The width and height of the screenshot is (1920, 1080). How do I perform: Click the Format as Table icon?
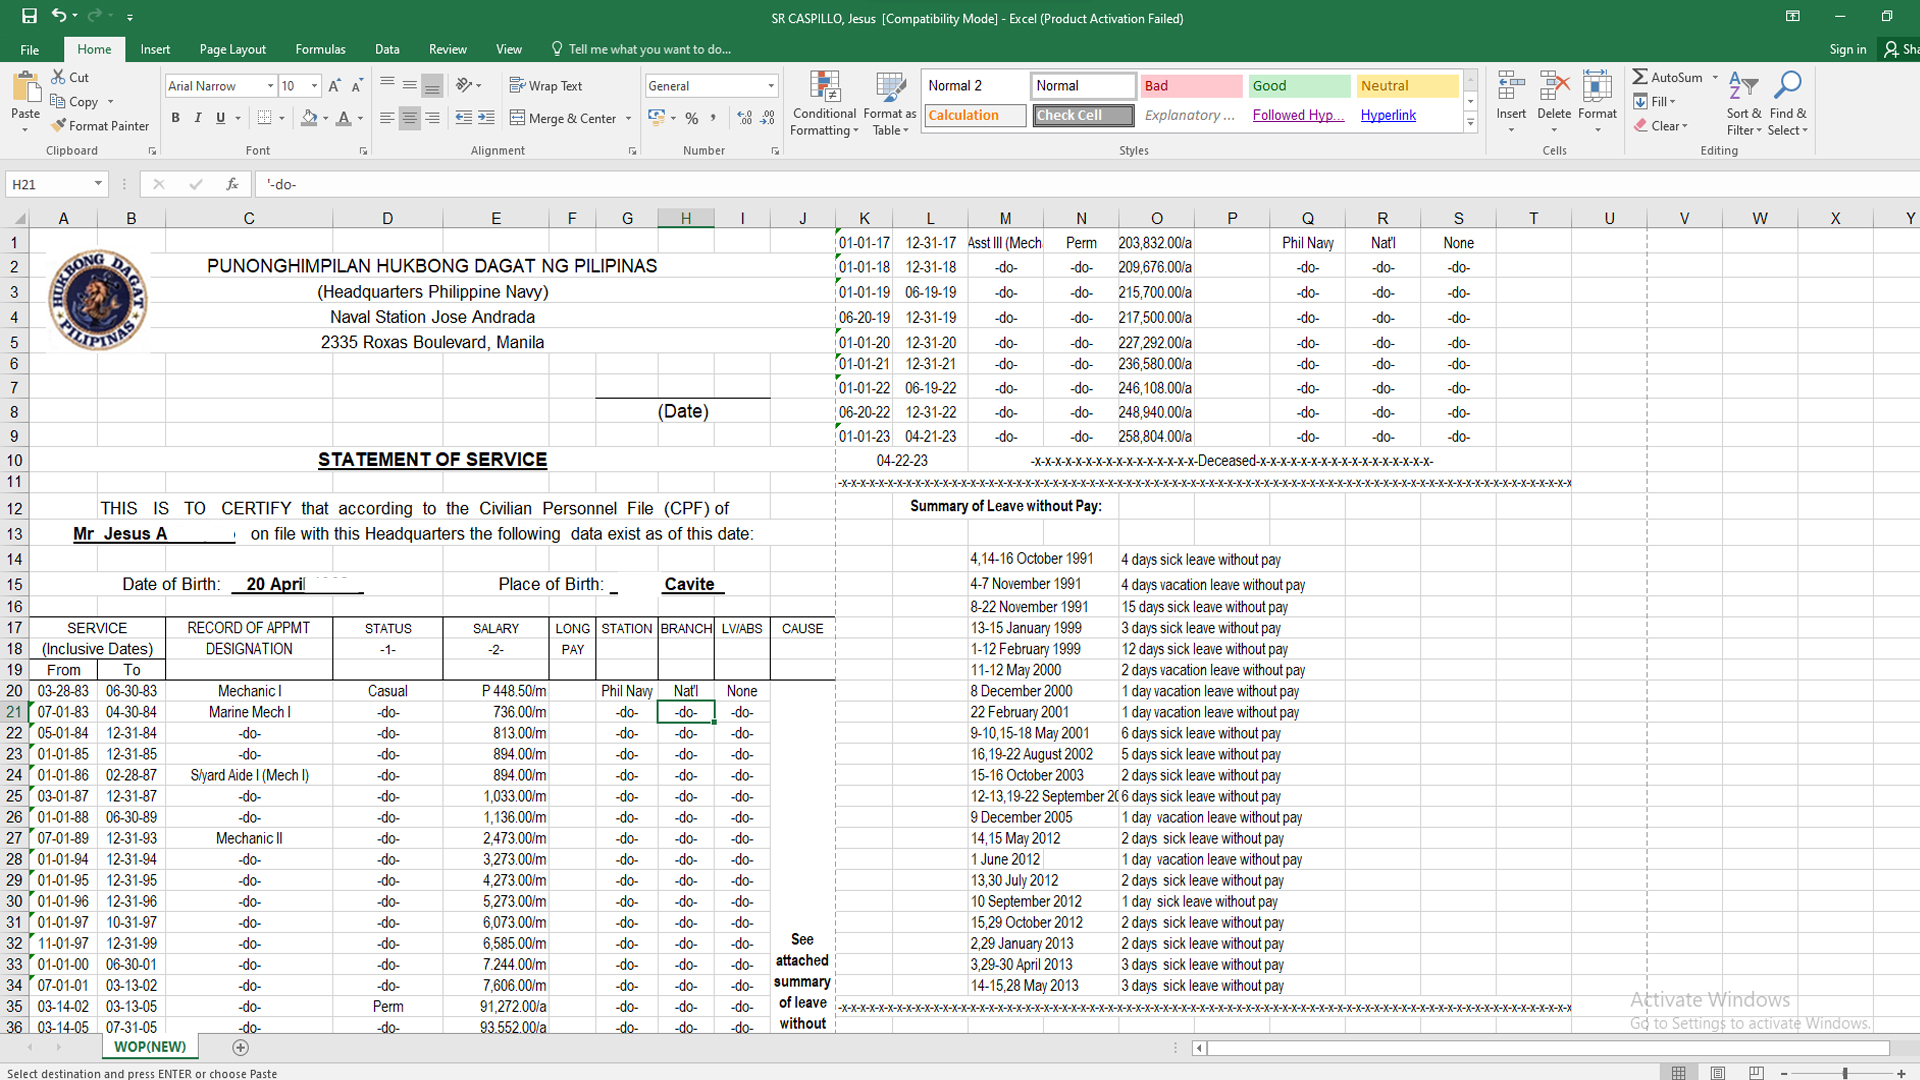pyautogui.click(x=889, y=88)
